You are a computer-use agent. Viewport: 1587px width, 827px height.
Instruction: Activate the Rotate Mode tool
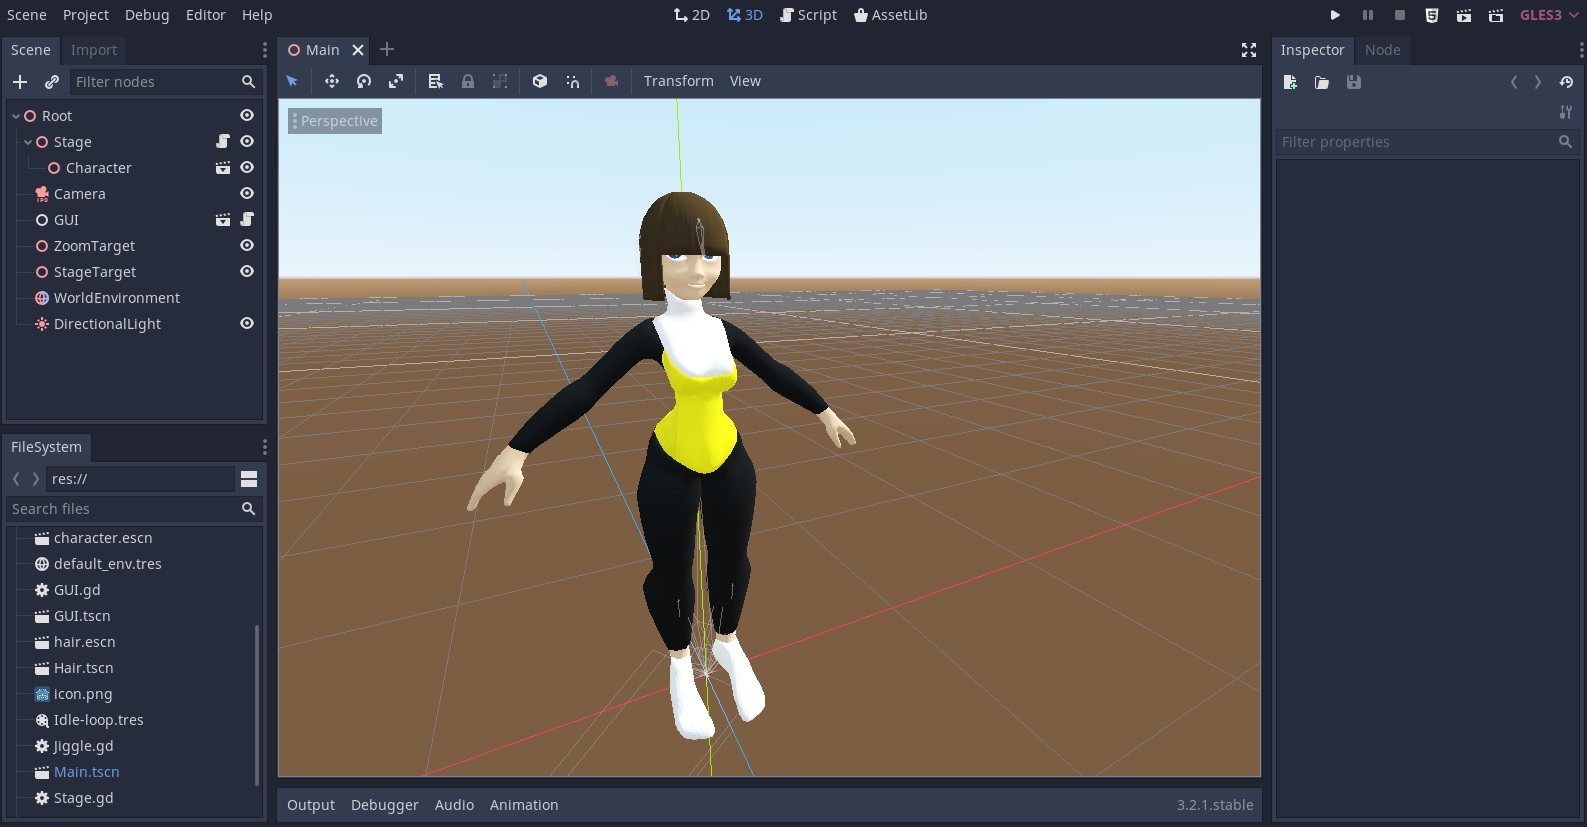click(x=364, y=81)
